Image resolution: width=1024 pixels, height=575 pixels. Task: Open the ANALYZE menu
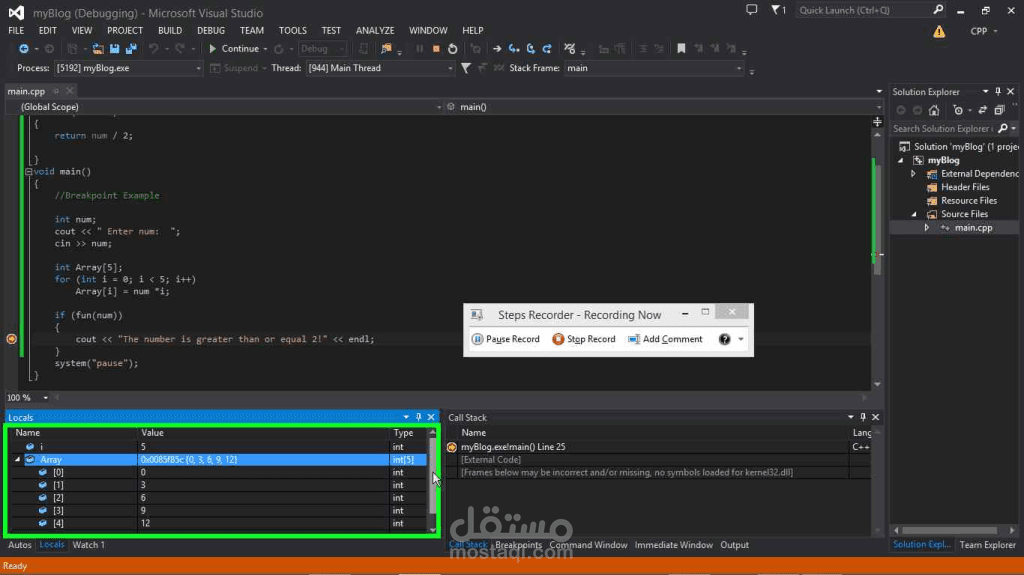coord(375,31)
